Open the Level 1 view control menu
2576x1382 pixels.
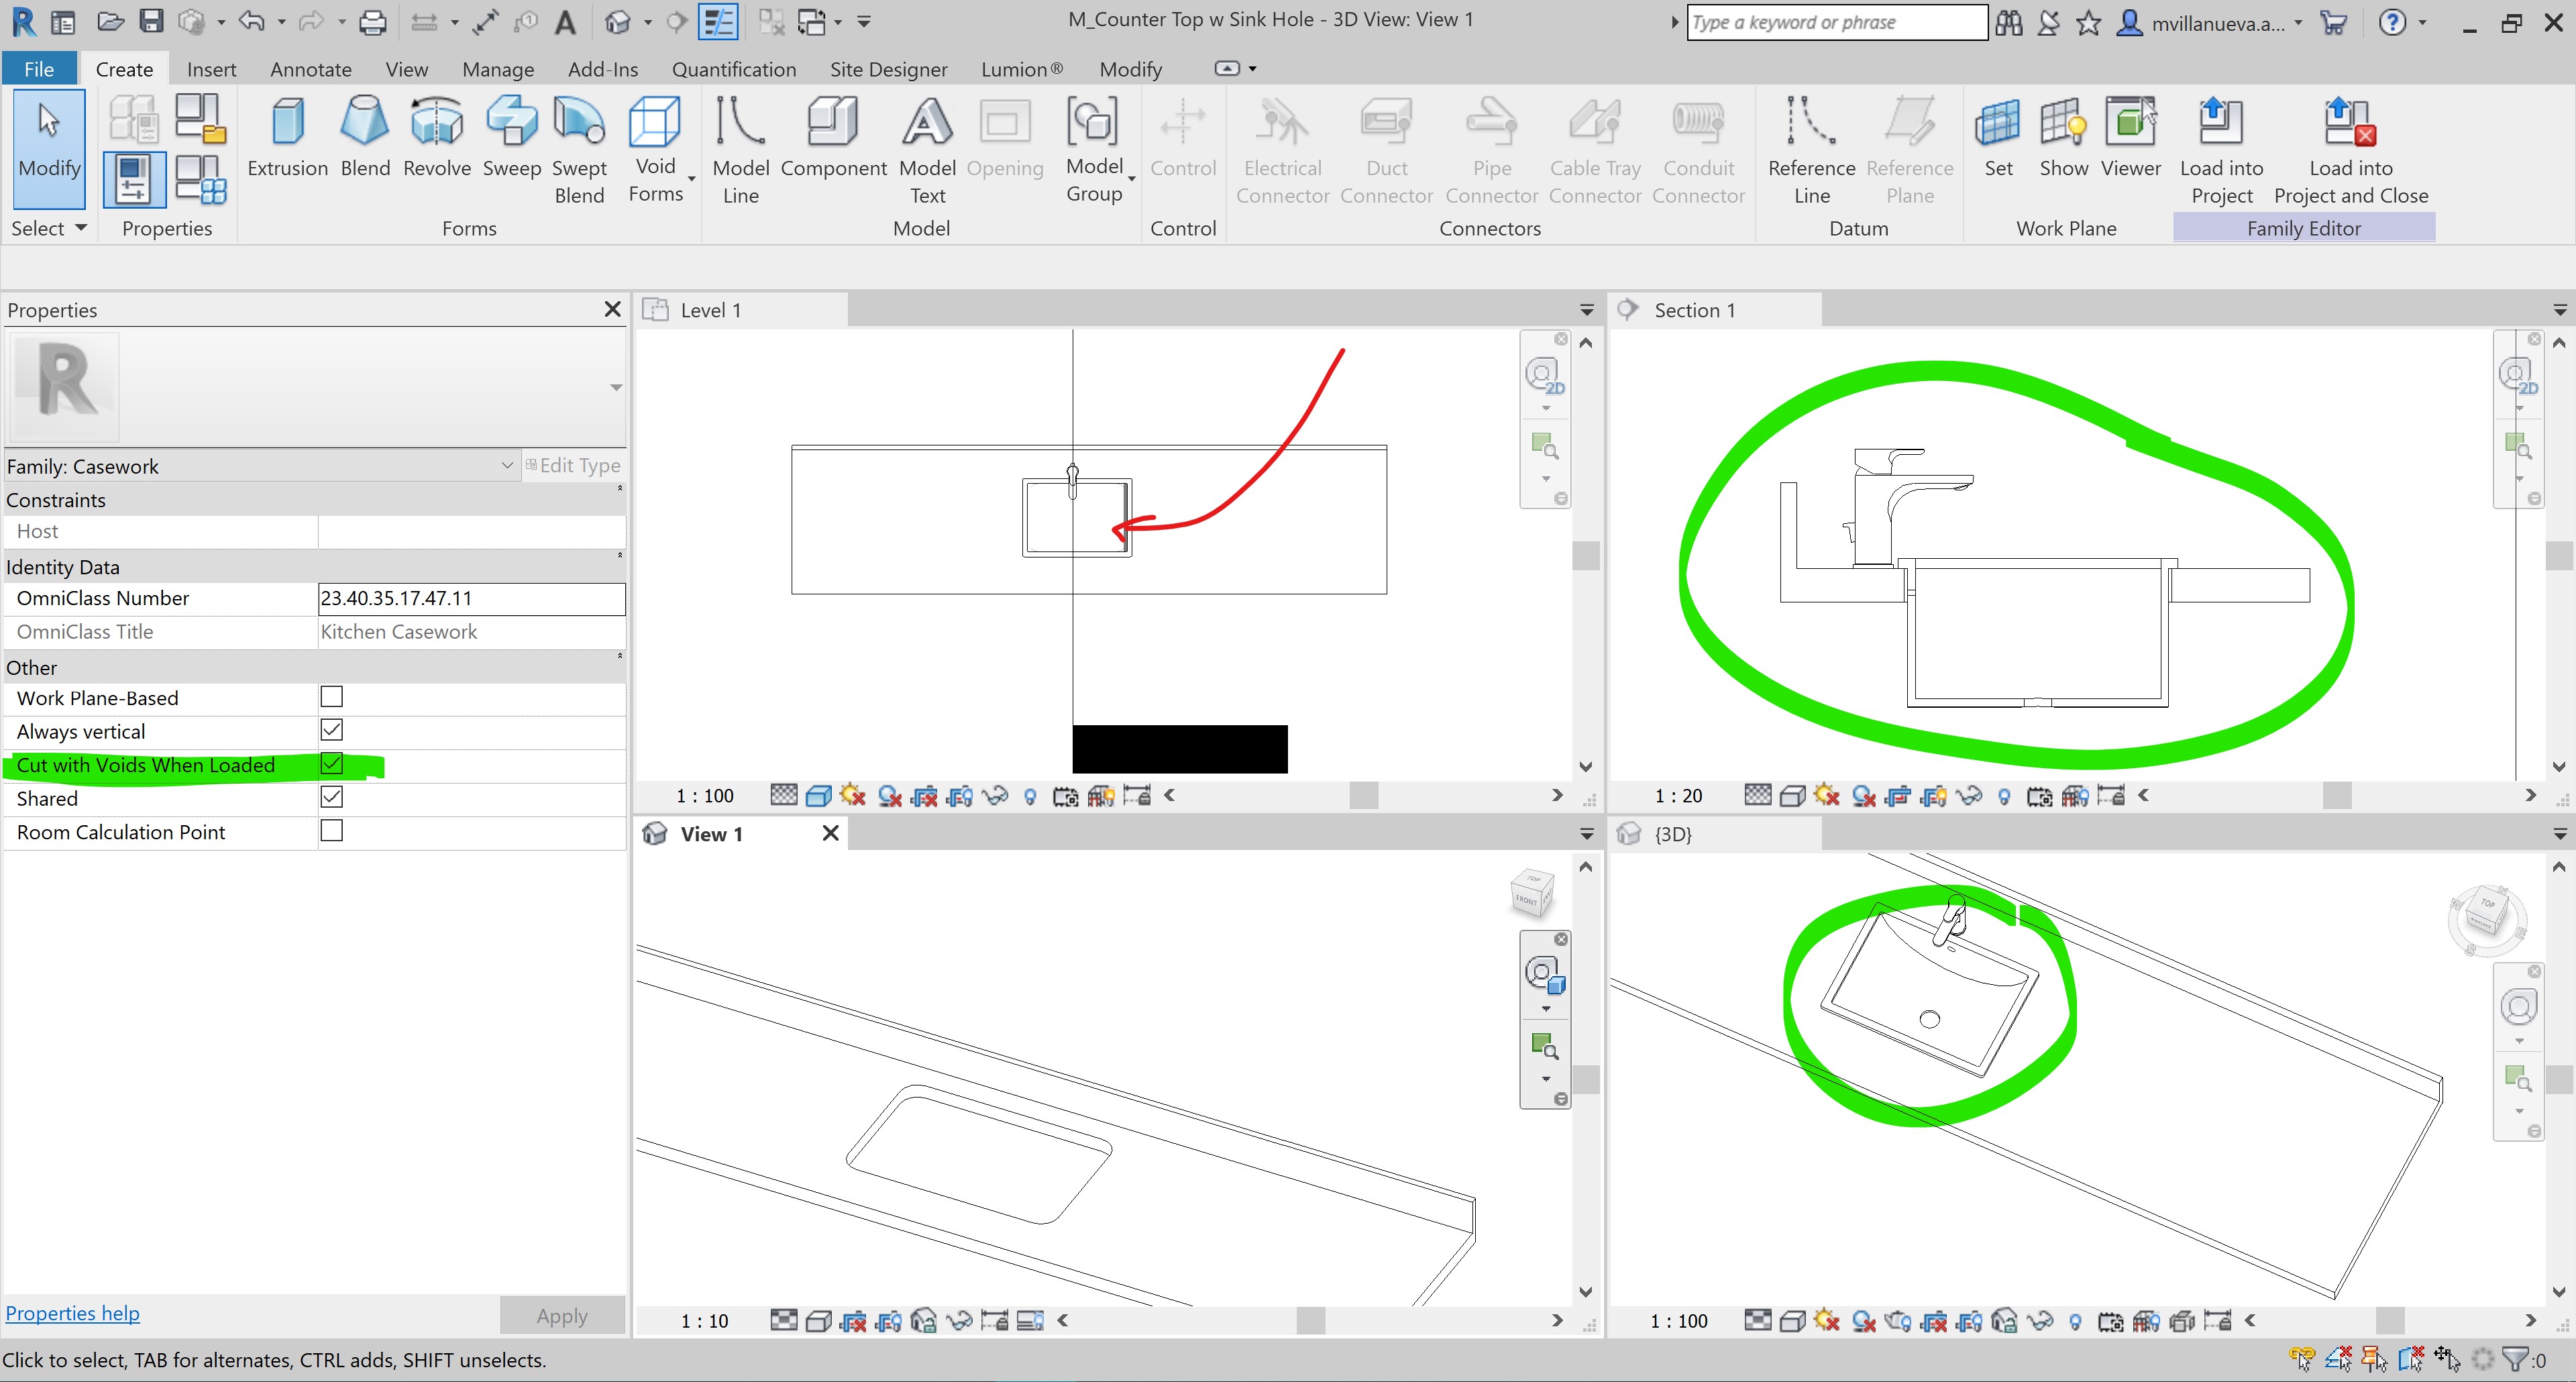(x=1585, y=310)
